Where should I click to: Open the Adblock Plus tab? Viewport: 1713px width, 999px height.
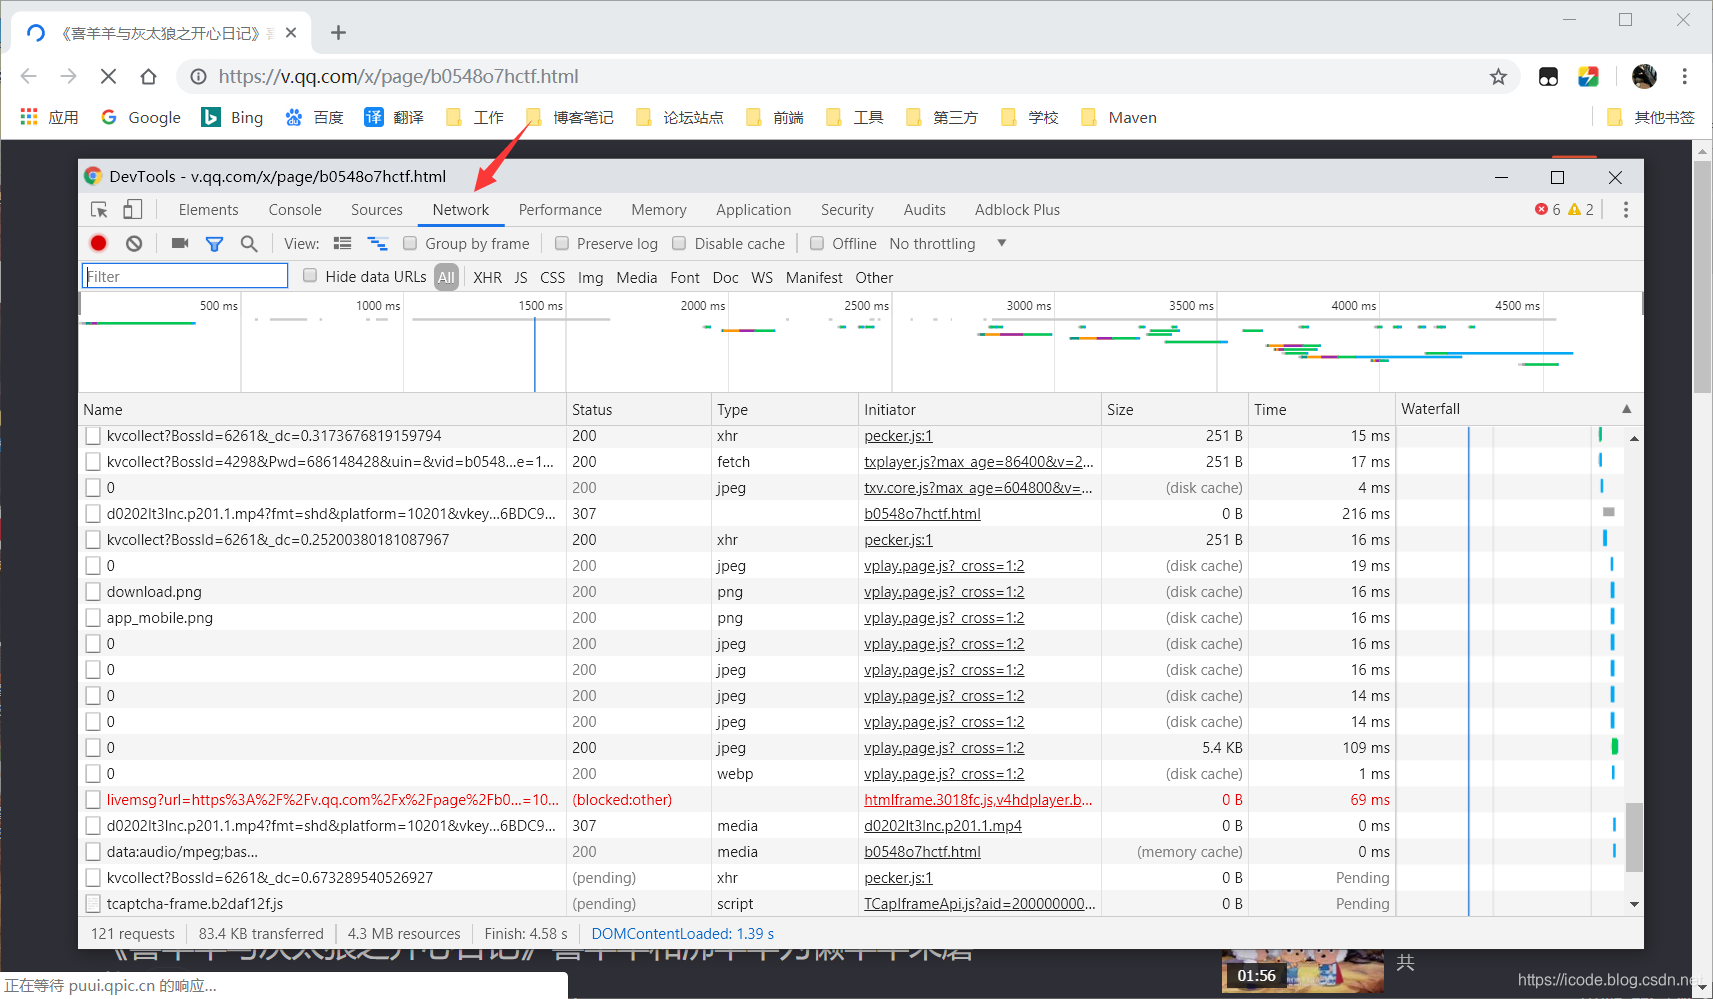pos(1017,210)
